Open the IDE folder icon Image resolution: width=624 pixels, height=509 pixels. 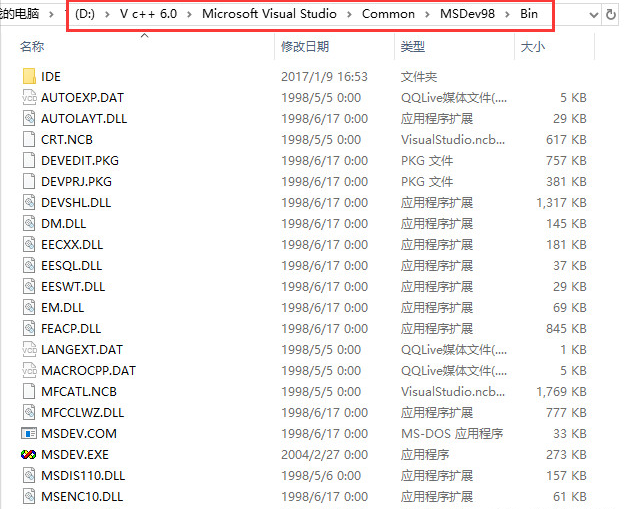coord(28,76)
